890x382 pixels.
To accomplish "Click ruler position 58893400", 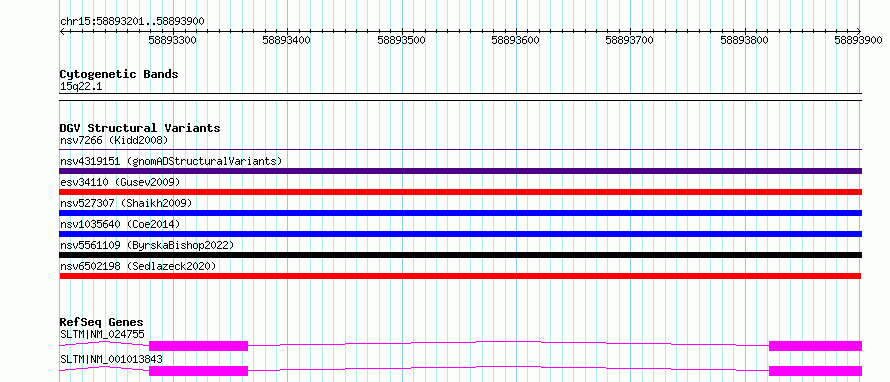I will pos(287,40).
